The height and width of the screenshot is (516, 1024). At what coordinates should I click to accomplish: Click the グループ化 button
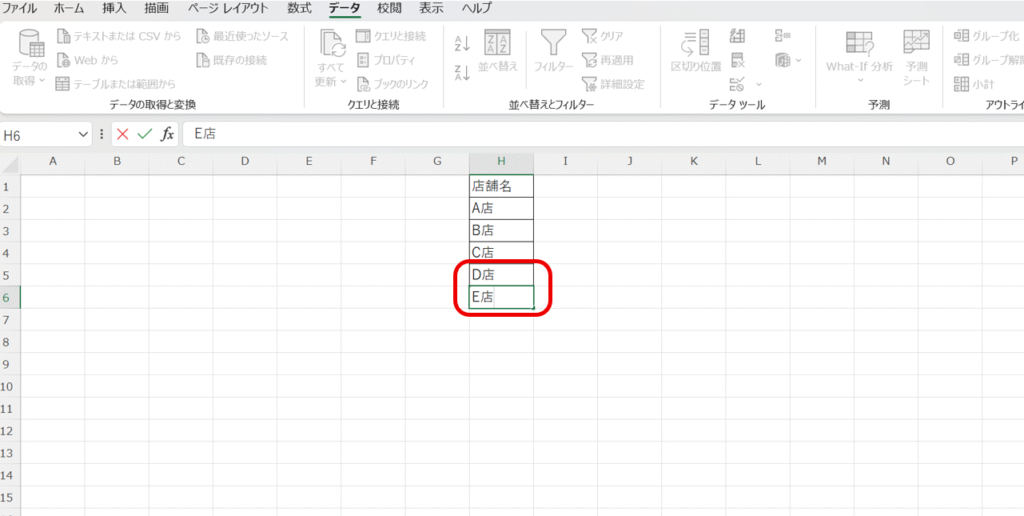pos(987,36)
